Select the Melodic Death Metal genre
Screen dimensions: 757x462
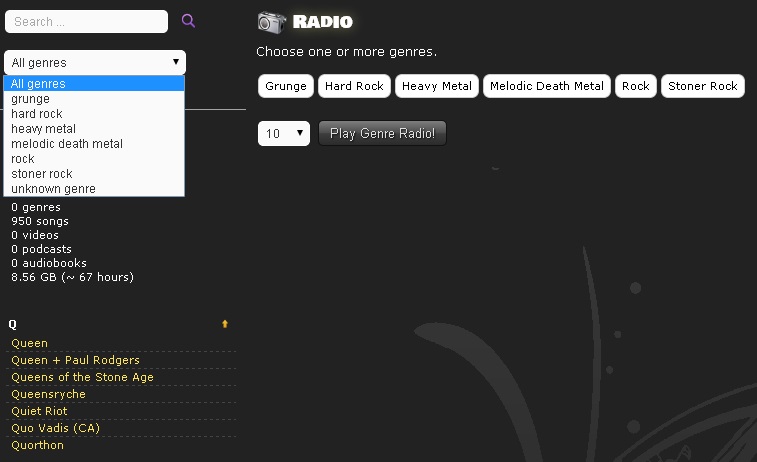[547, 86]
